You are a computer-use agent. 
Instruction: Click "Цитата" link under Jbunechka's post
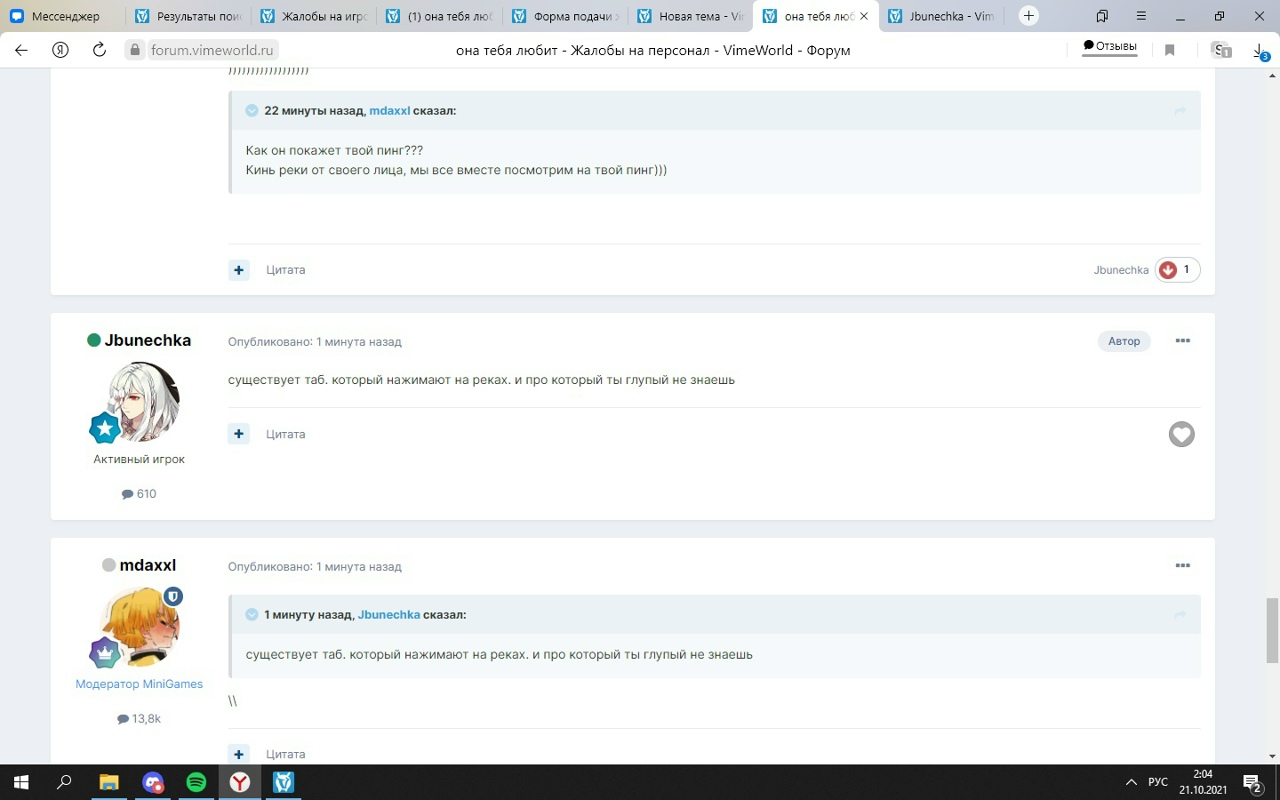point(285,434)
